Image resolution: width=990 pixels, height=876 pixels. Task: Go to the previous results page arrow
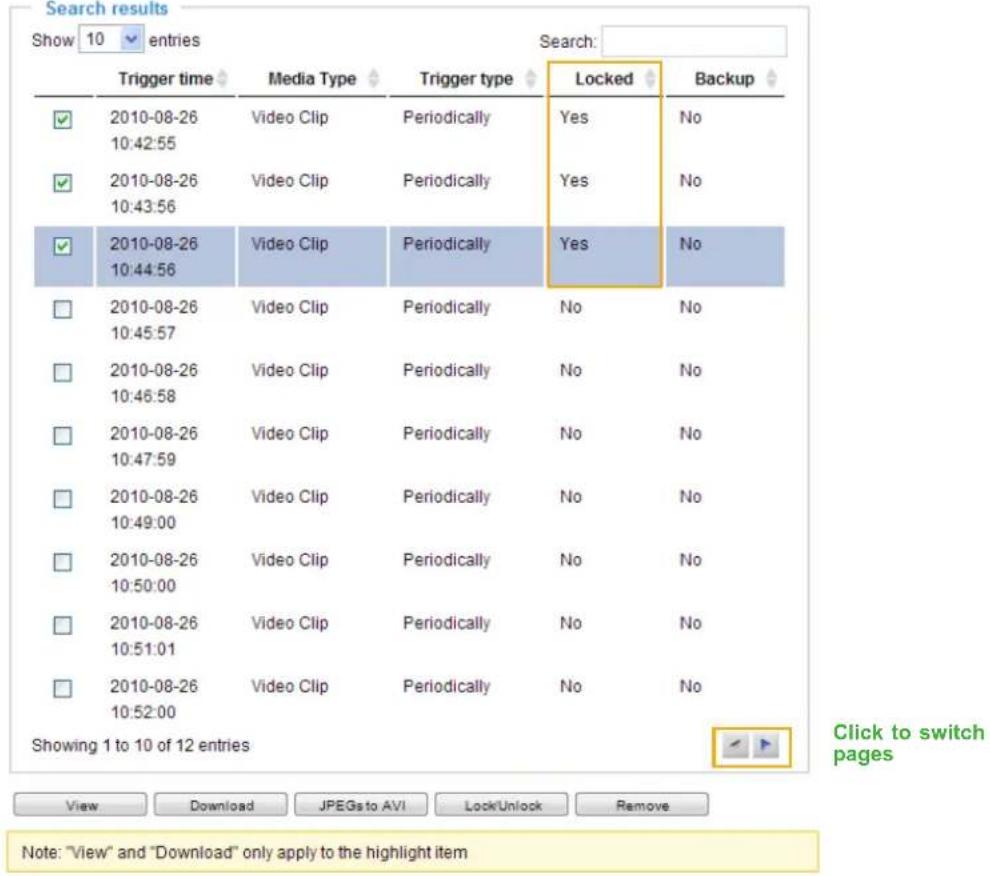[735, 746]
